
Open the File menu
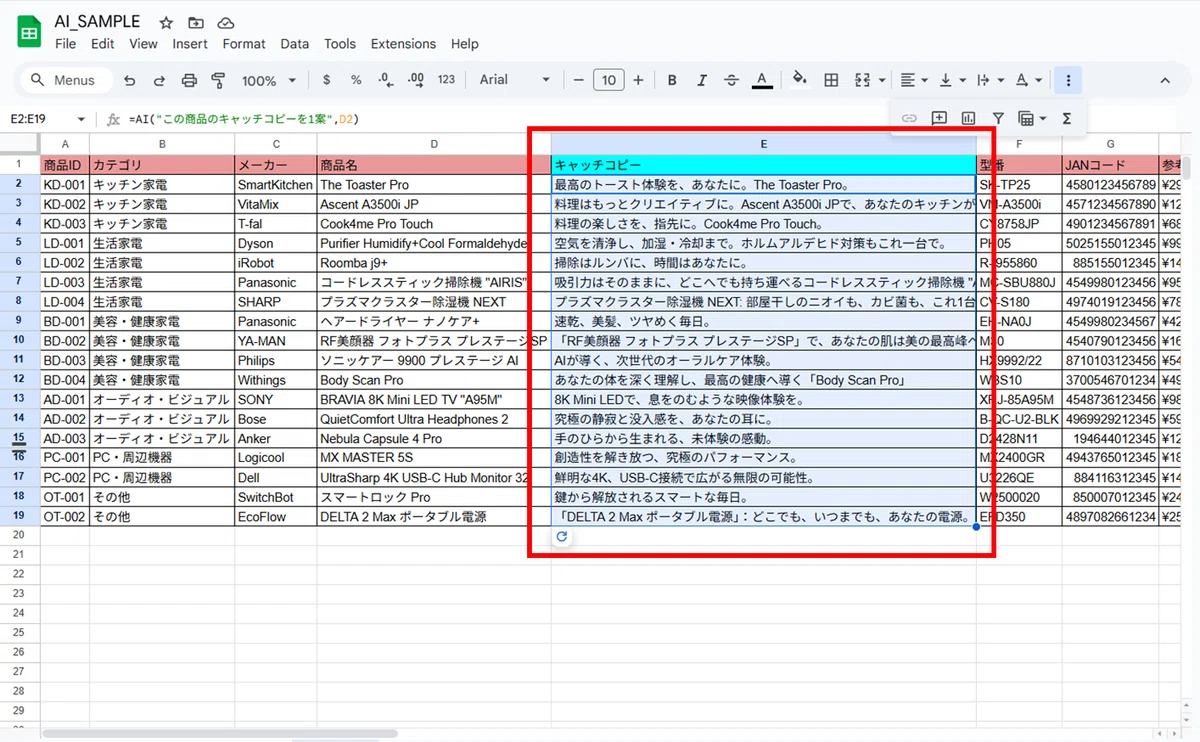(66, 44)
